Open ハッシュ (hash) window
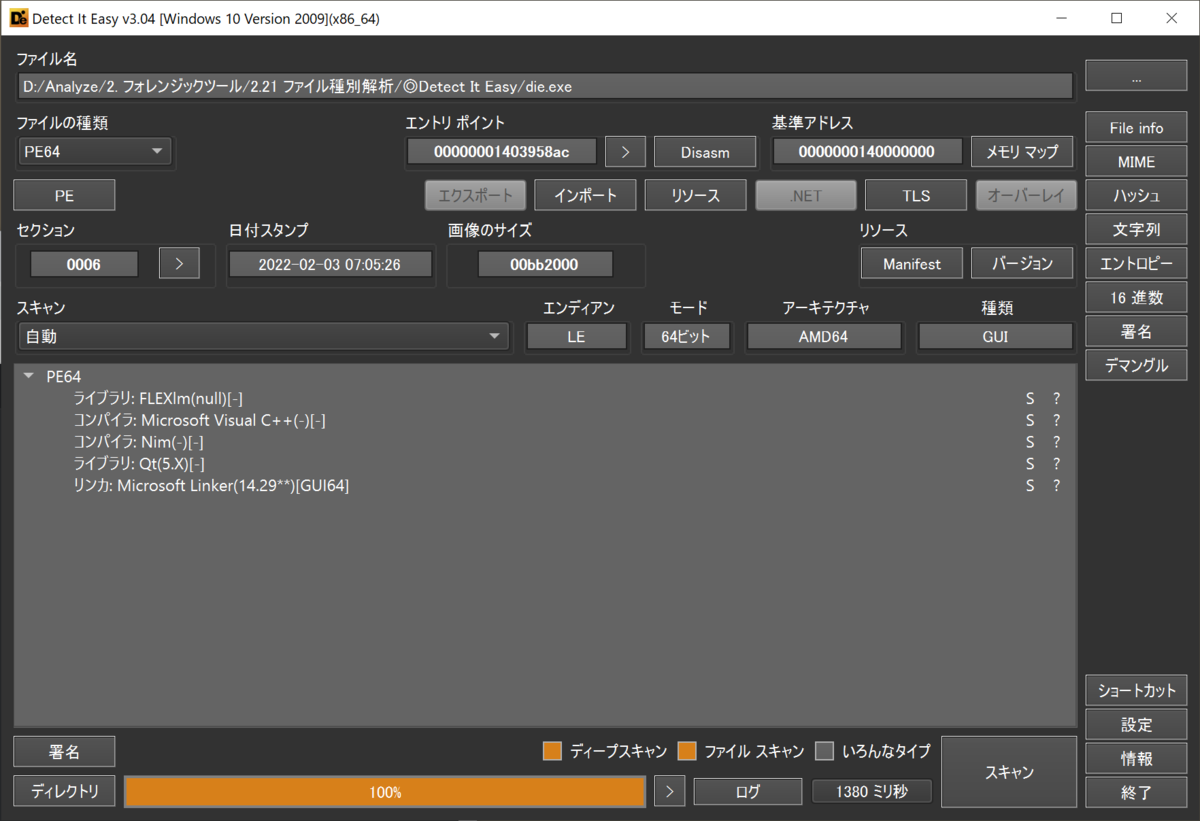Viewport: 1200px width, 821px height. [x=1136, y=196]
